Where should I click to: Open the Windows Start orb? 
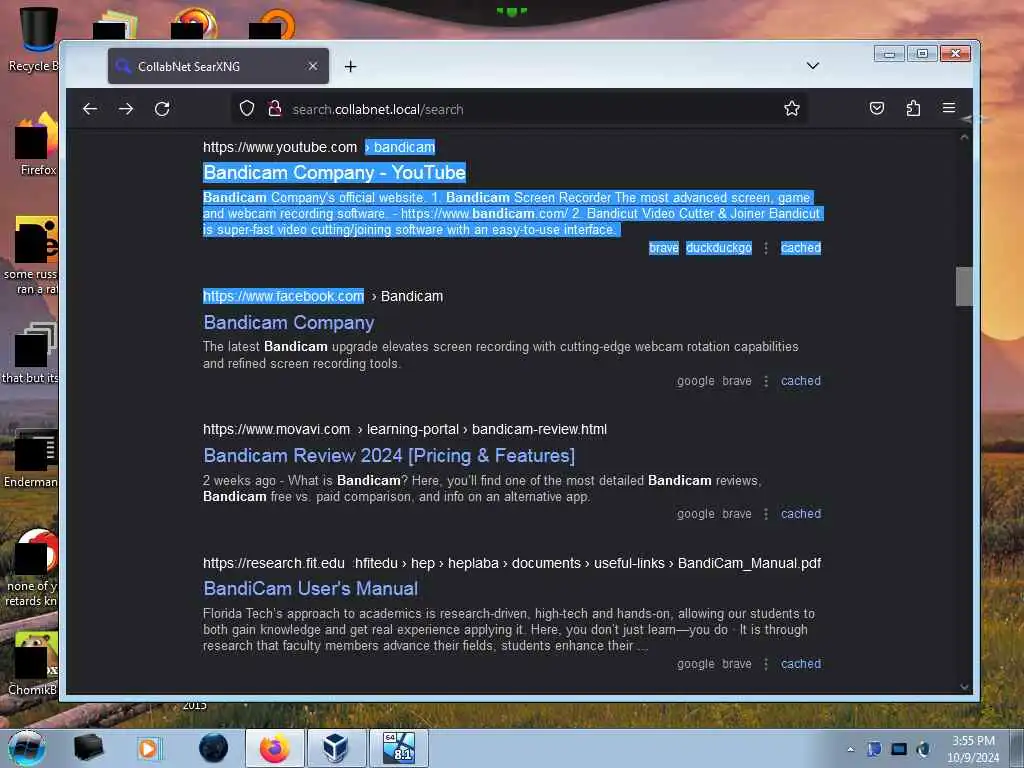click(x=27, y=748)
